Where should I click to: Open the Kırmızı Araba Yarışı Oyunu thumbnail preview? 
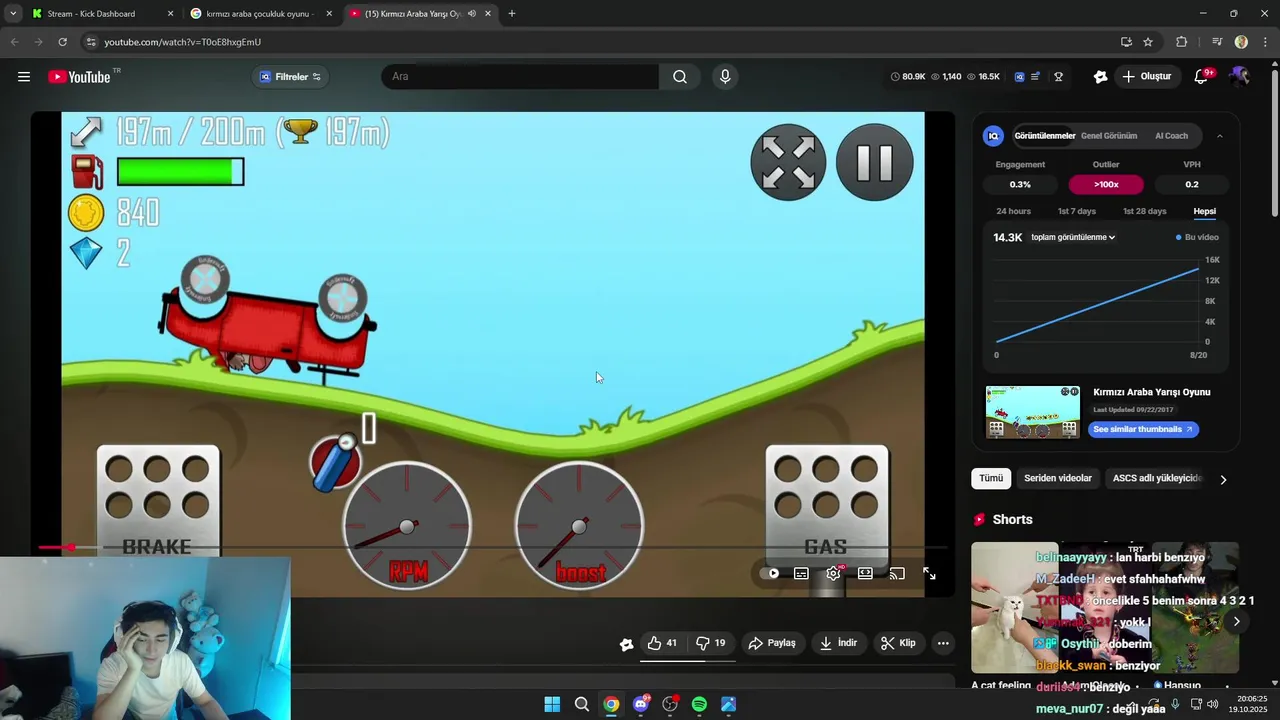[1033, 412]
